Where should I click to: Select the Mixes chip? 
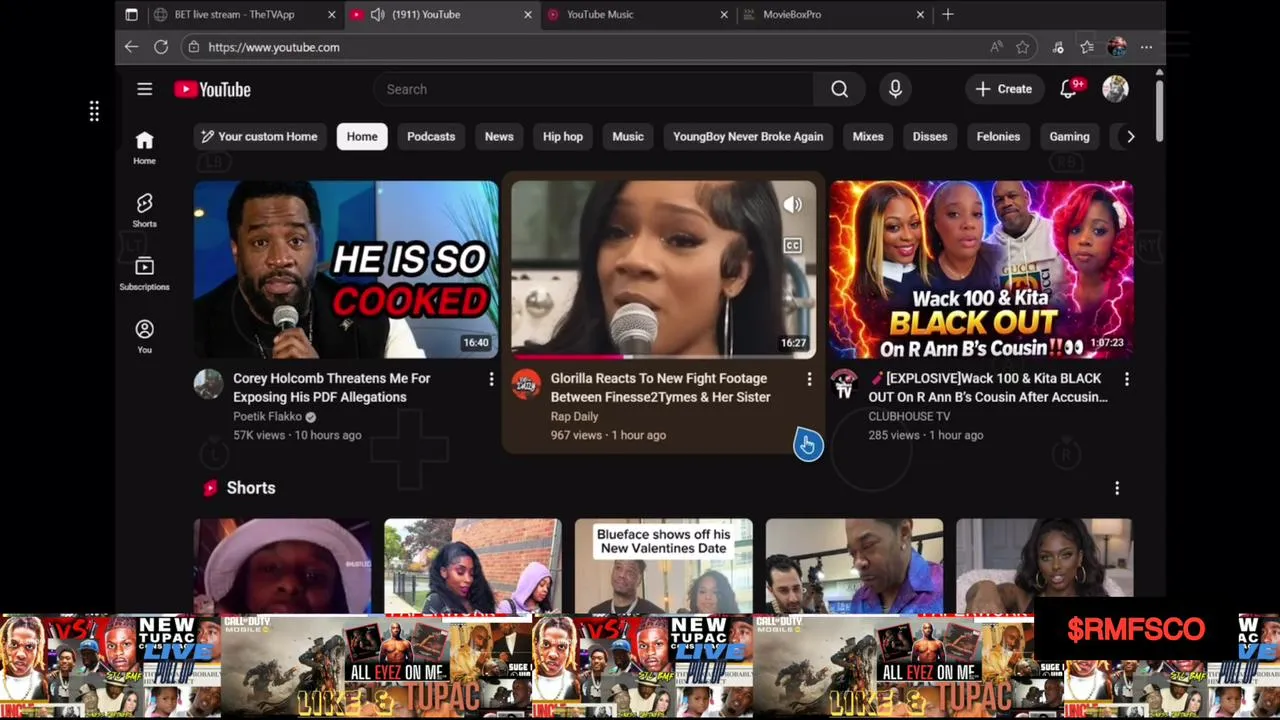(x=868, y=137)
